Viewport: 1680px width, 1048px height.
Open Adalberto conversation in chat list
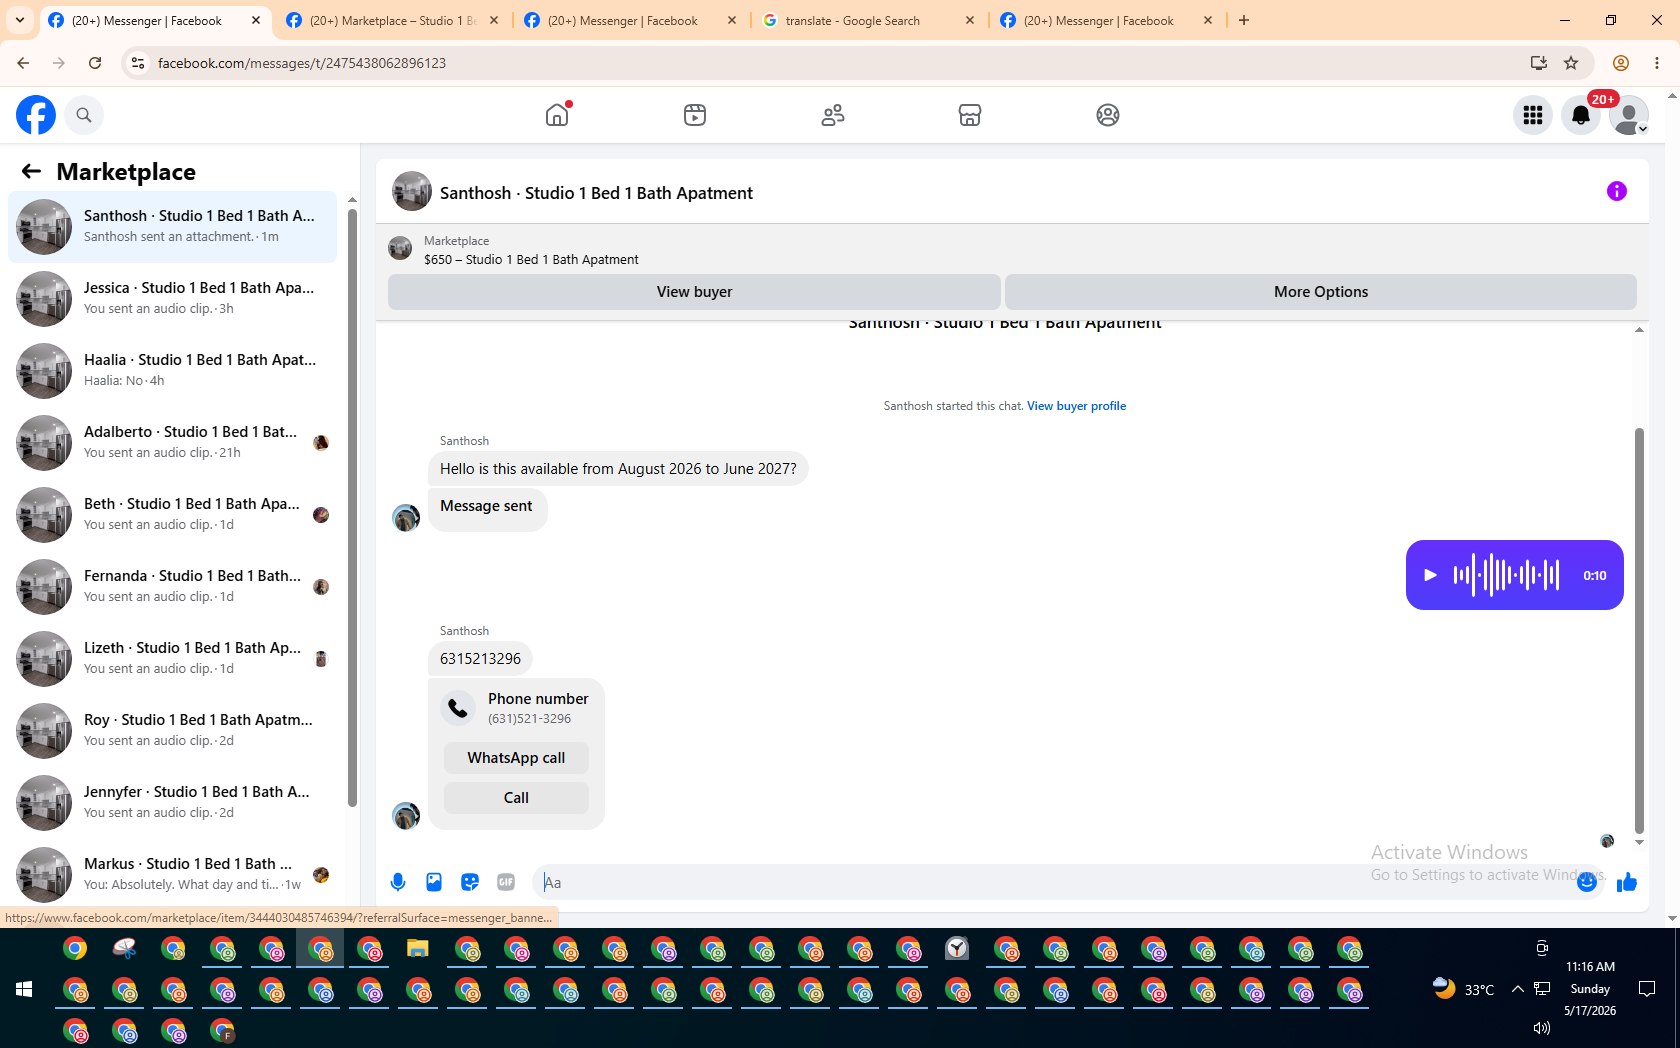[173, 443]
